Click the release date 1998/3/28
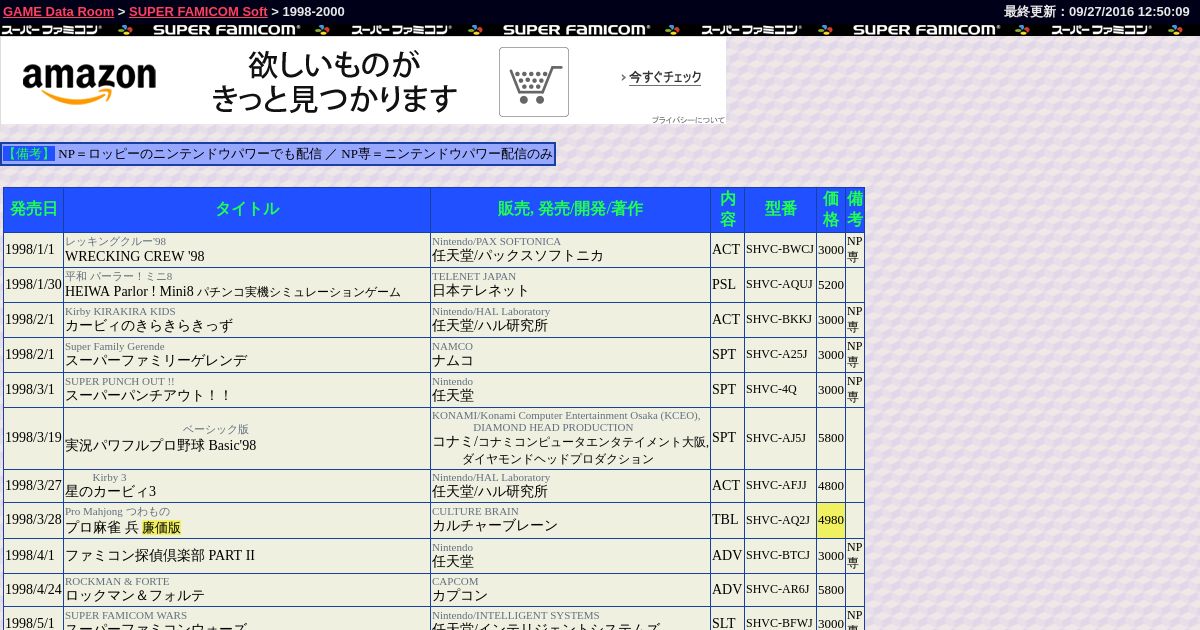Screen dimensions: 1200x630 coord(34,520)
